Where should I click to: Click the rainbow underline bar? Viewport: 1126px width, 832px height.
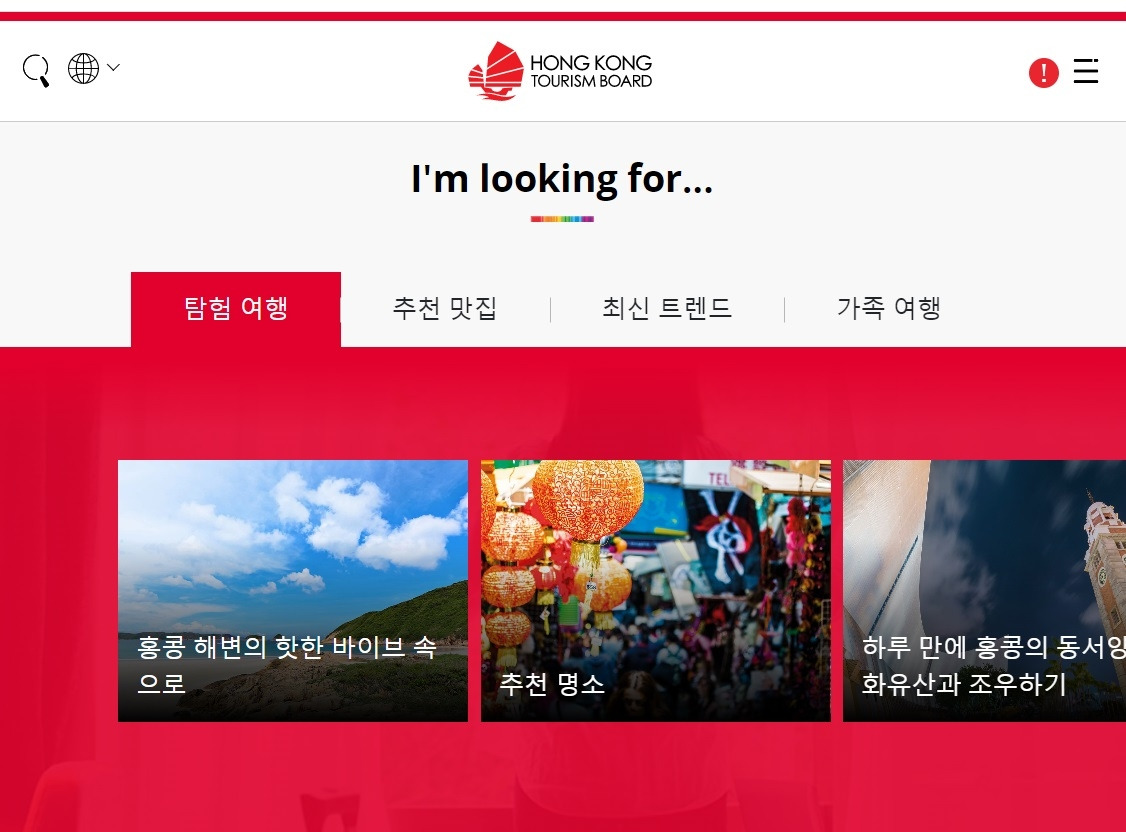coord(562,219)
